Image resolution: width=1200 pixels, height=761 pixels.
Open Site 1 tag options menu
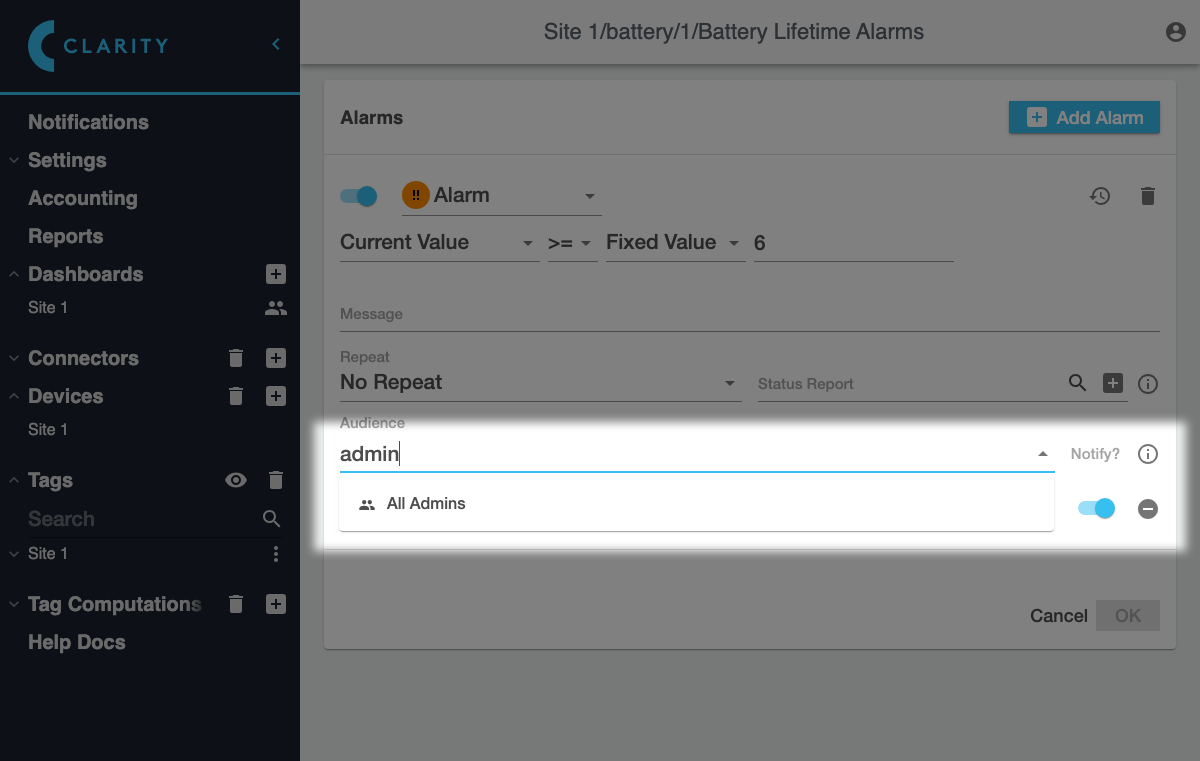[x=276, y=554]
